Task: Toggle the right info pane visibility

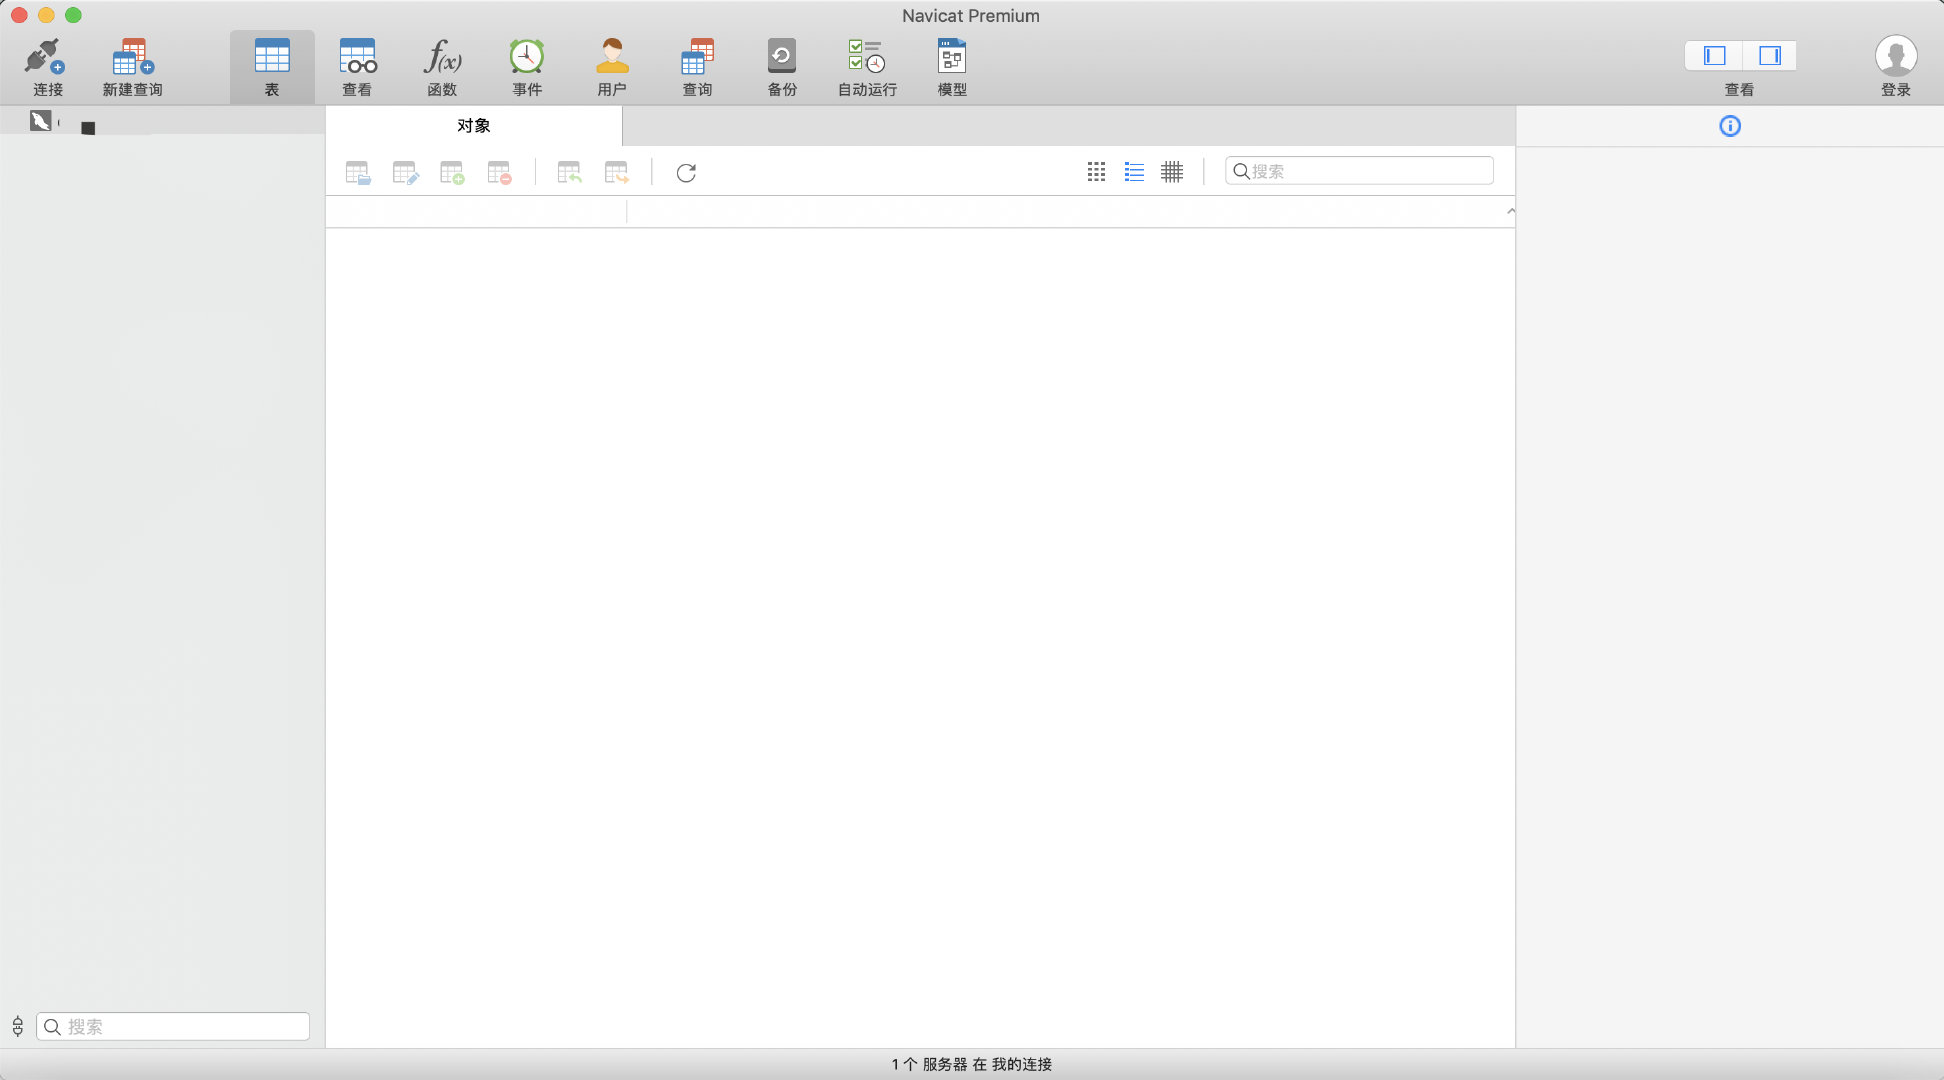Action: point(1769,56)
